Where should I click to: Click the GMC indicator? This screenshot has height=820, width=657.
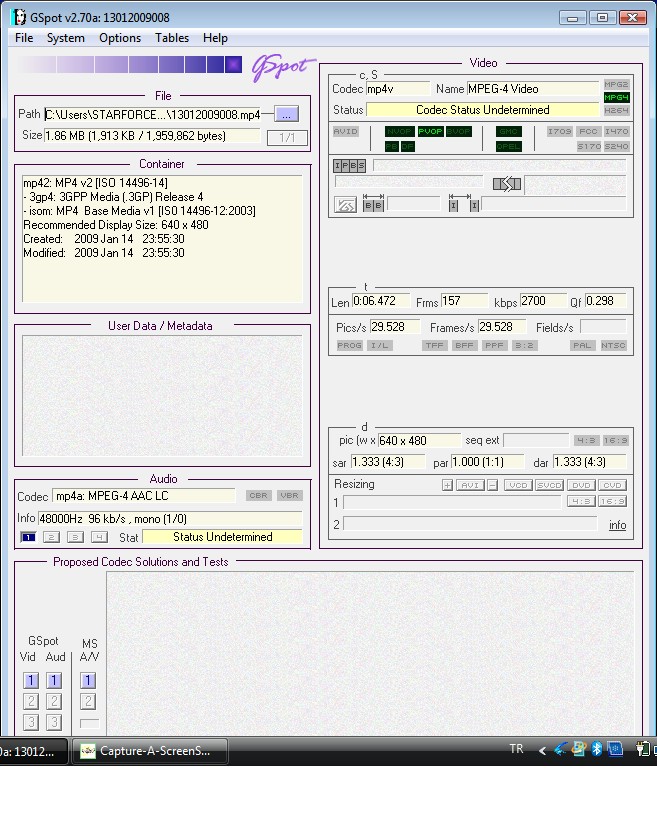point(508,132)
